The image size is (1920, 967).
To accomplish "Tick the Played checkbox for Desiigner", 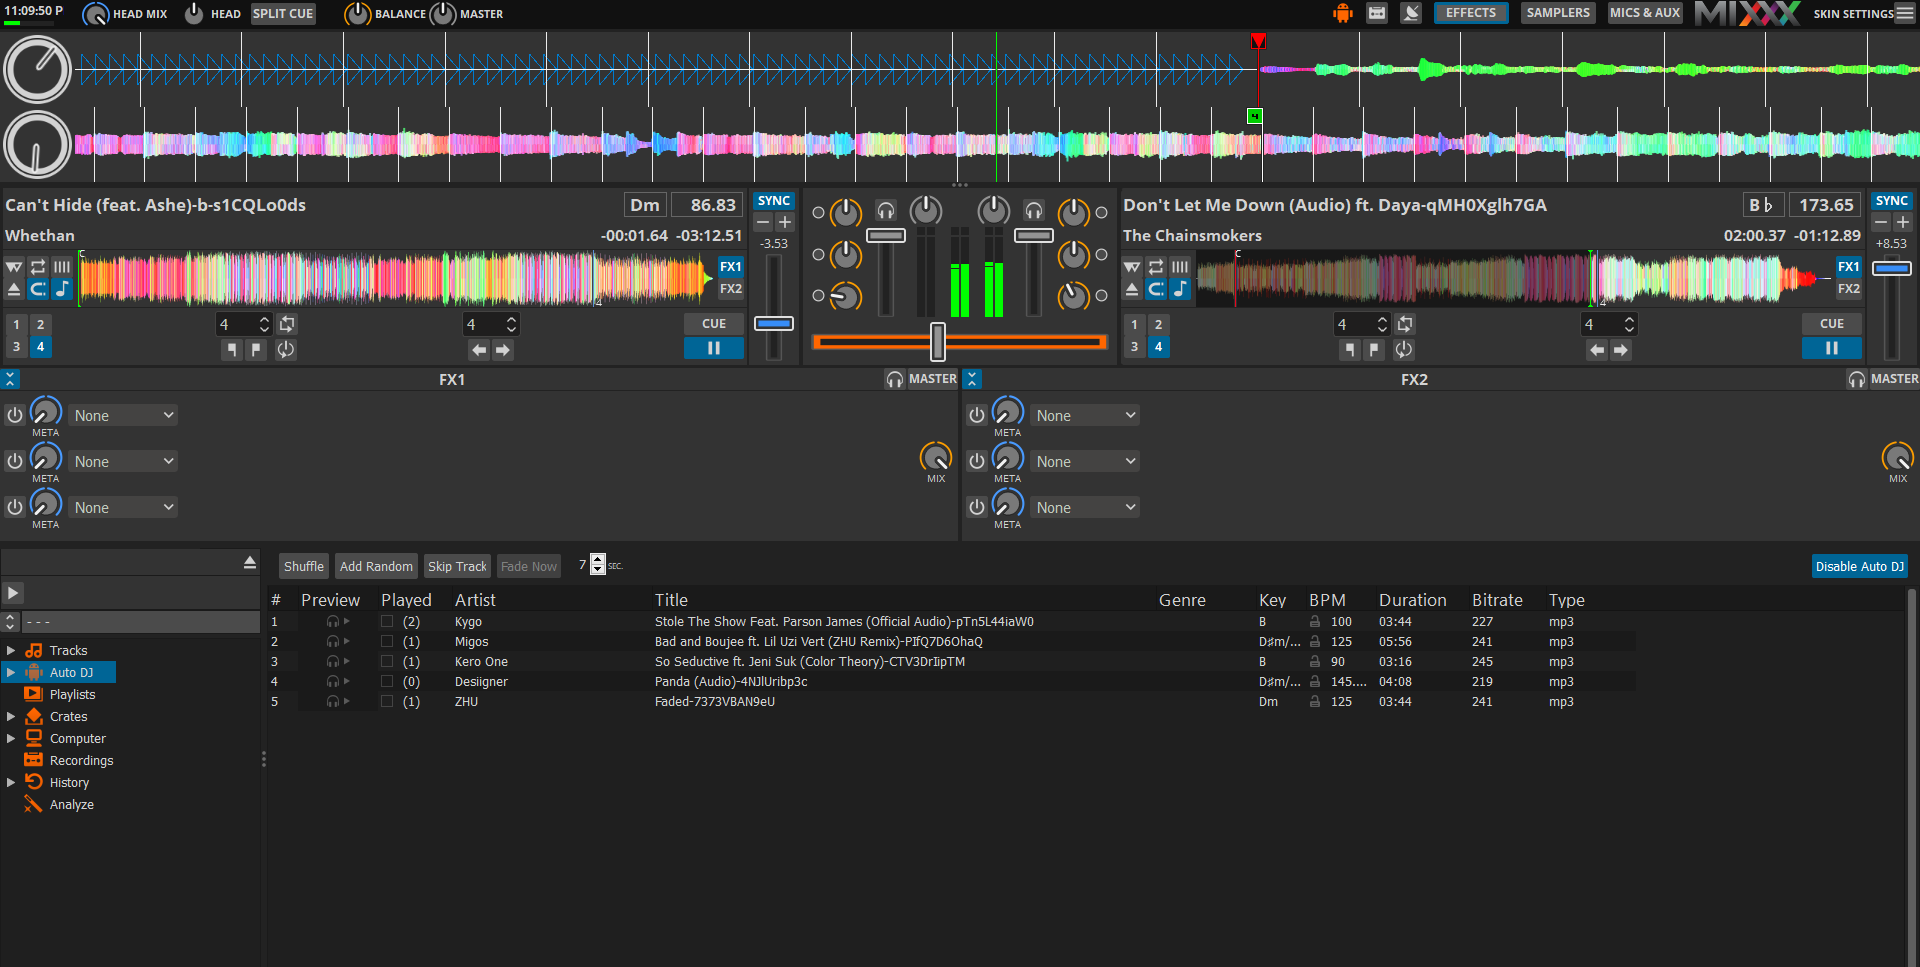I will 387,682.
